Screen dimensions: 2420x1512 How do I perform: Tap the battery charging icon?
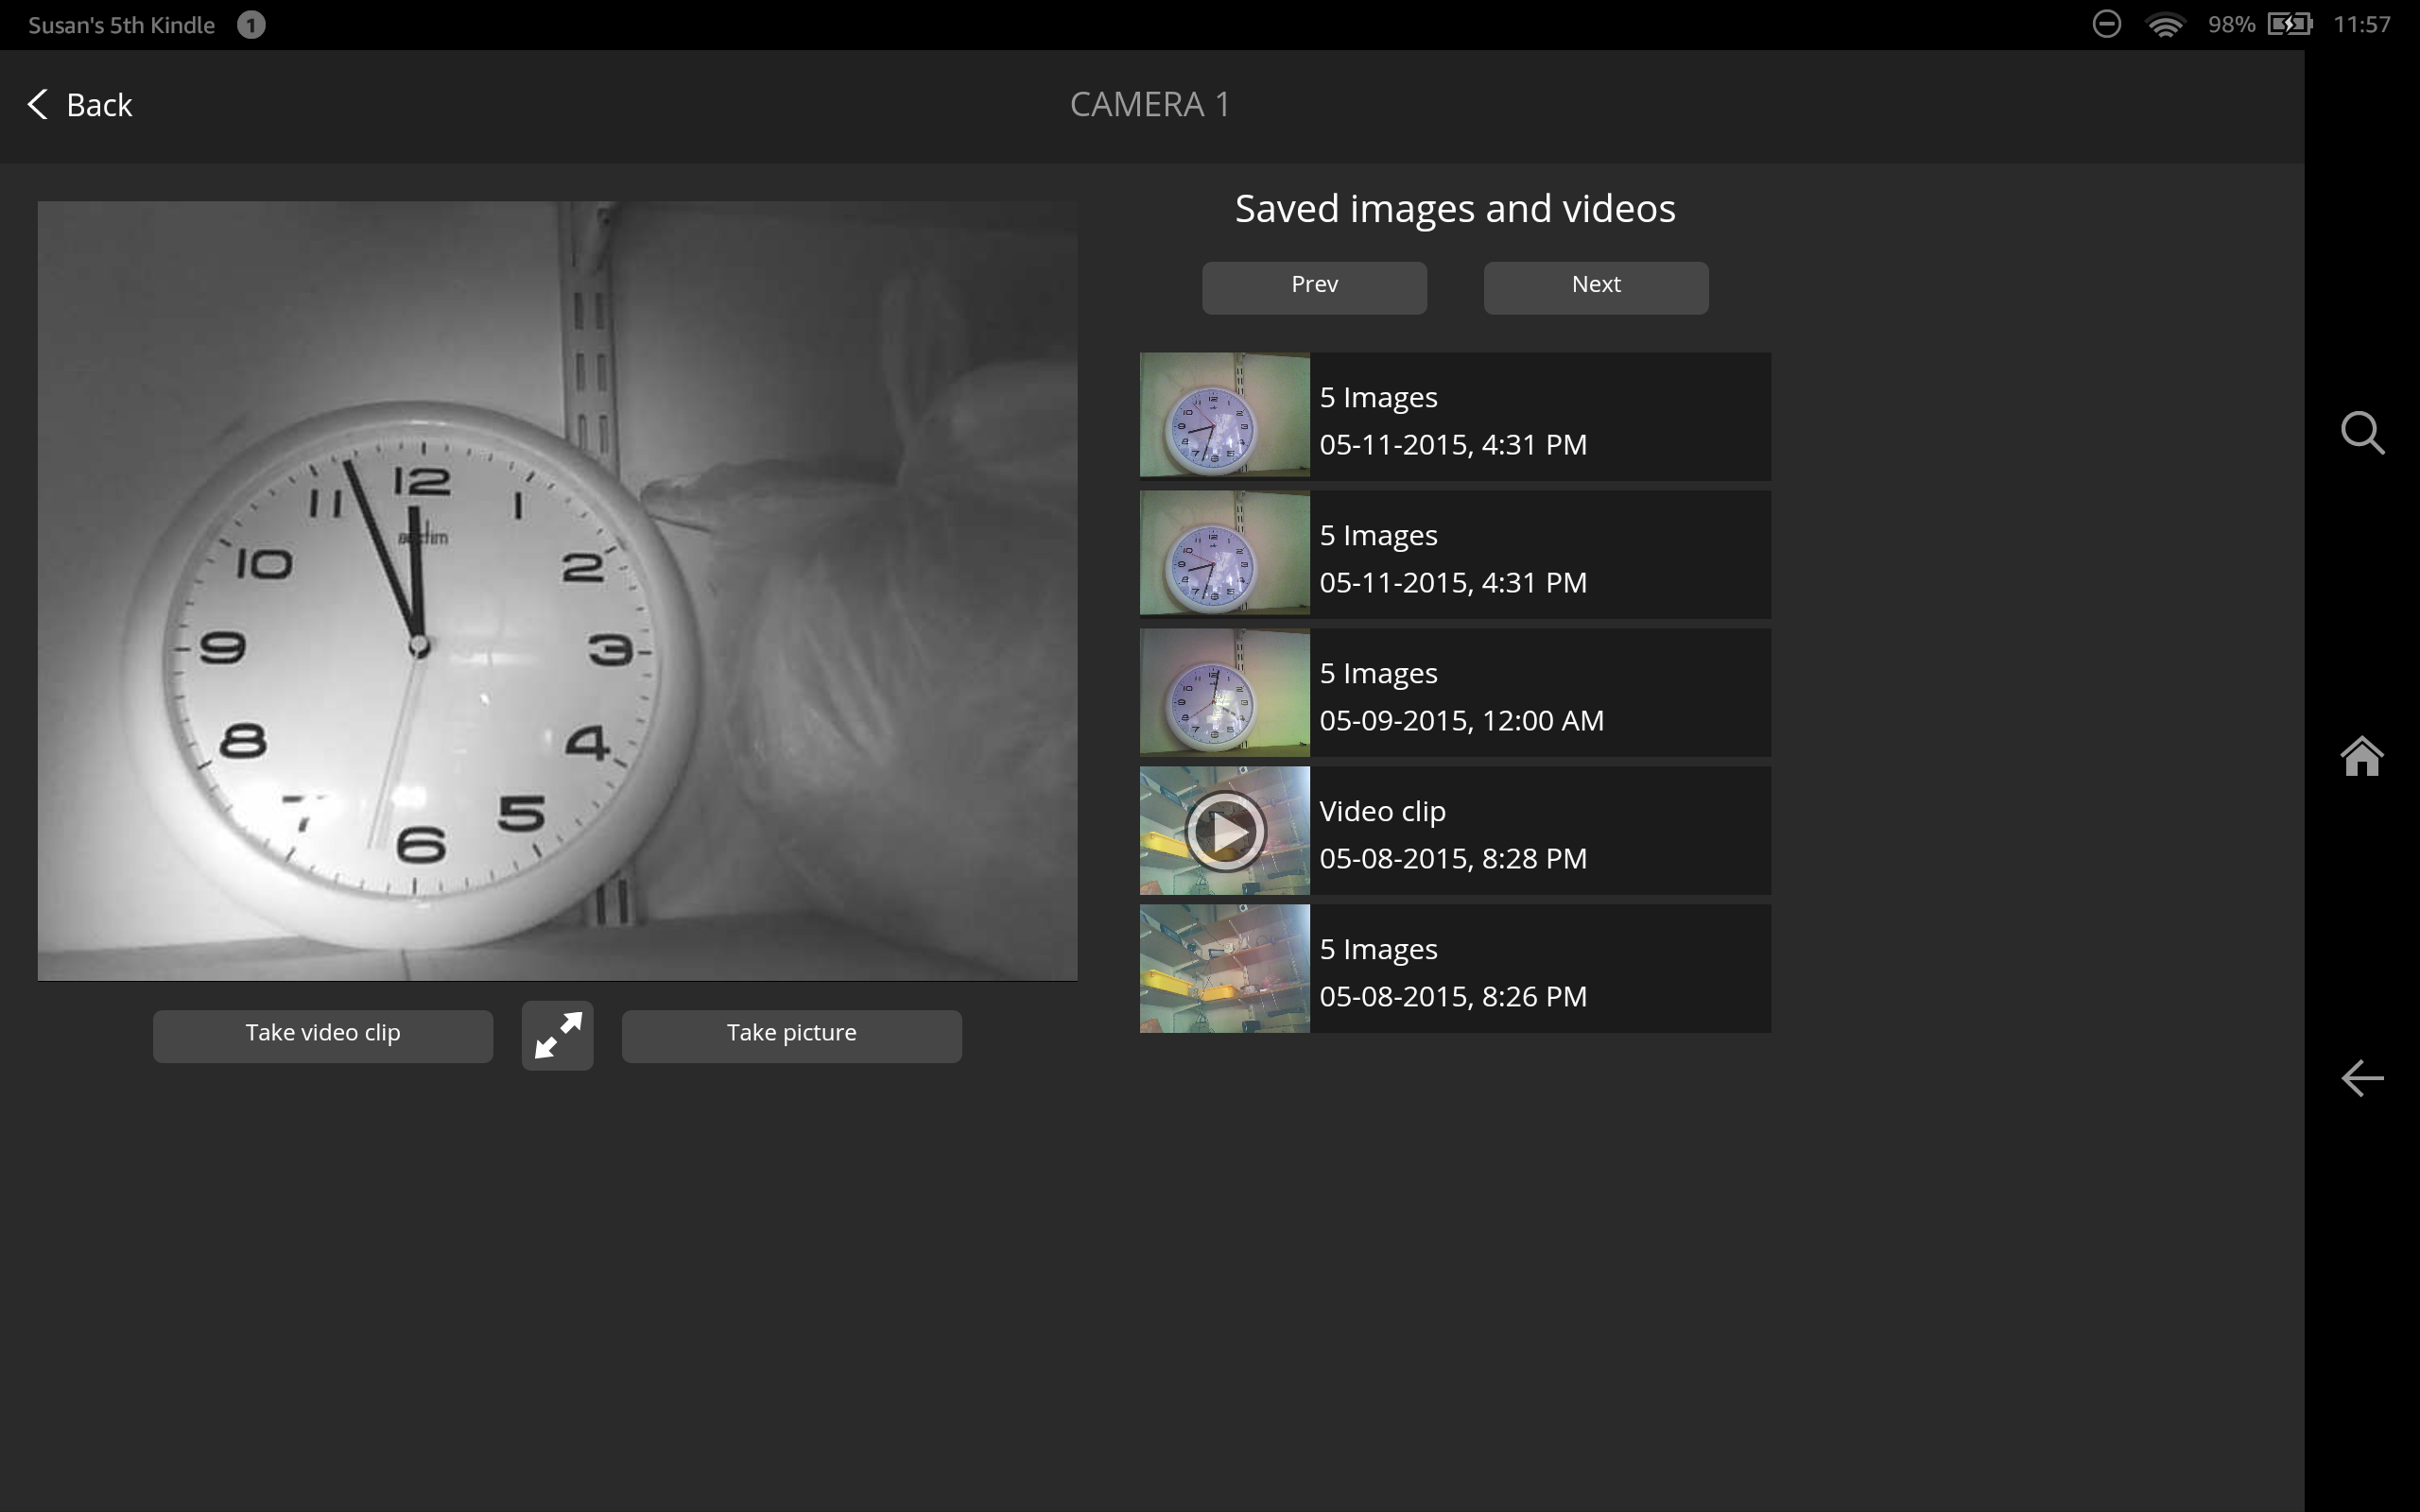point(2289,25)
